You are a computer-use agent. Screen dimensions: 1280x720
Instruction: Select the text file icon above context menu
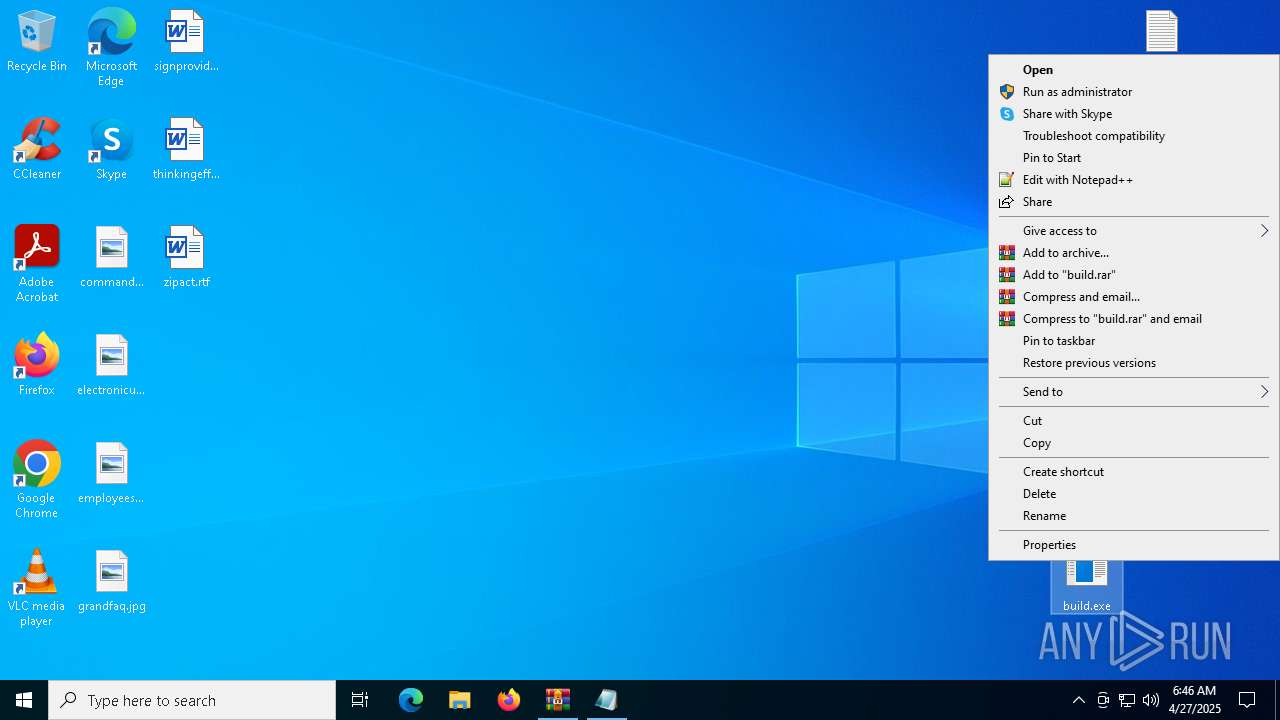(x=1162, y=31)
